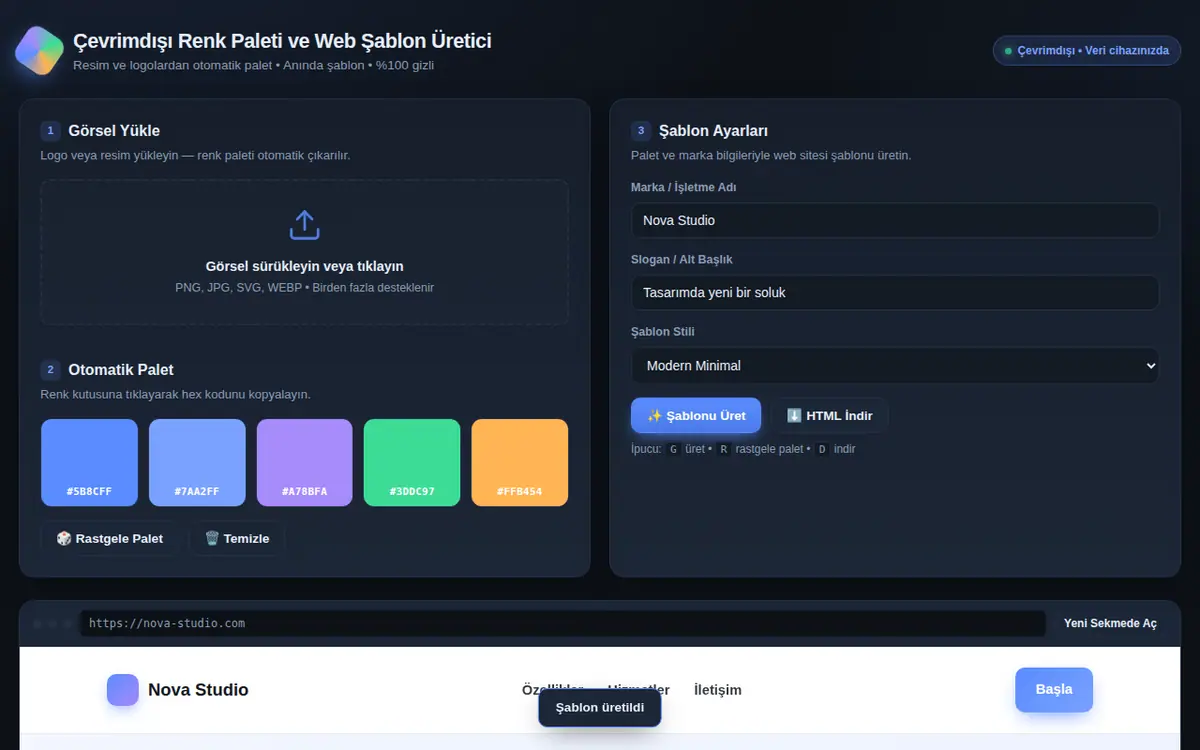Click the "PNG, JPG, SVG, WEBP" formats text
Image resolution: width=1200 pixels, height=750 pixels.
pos(304,287)
